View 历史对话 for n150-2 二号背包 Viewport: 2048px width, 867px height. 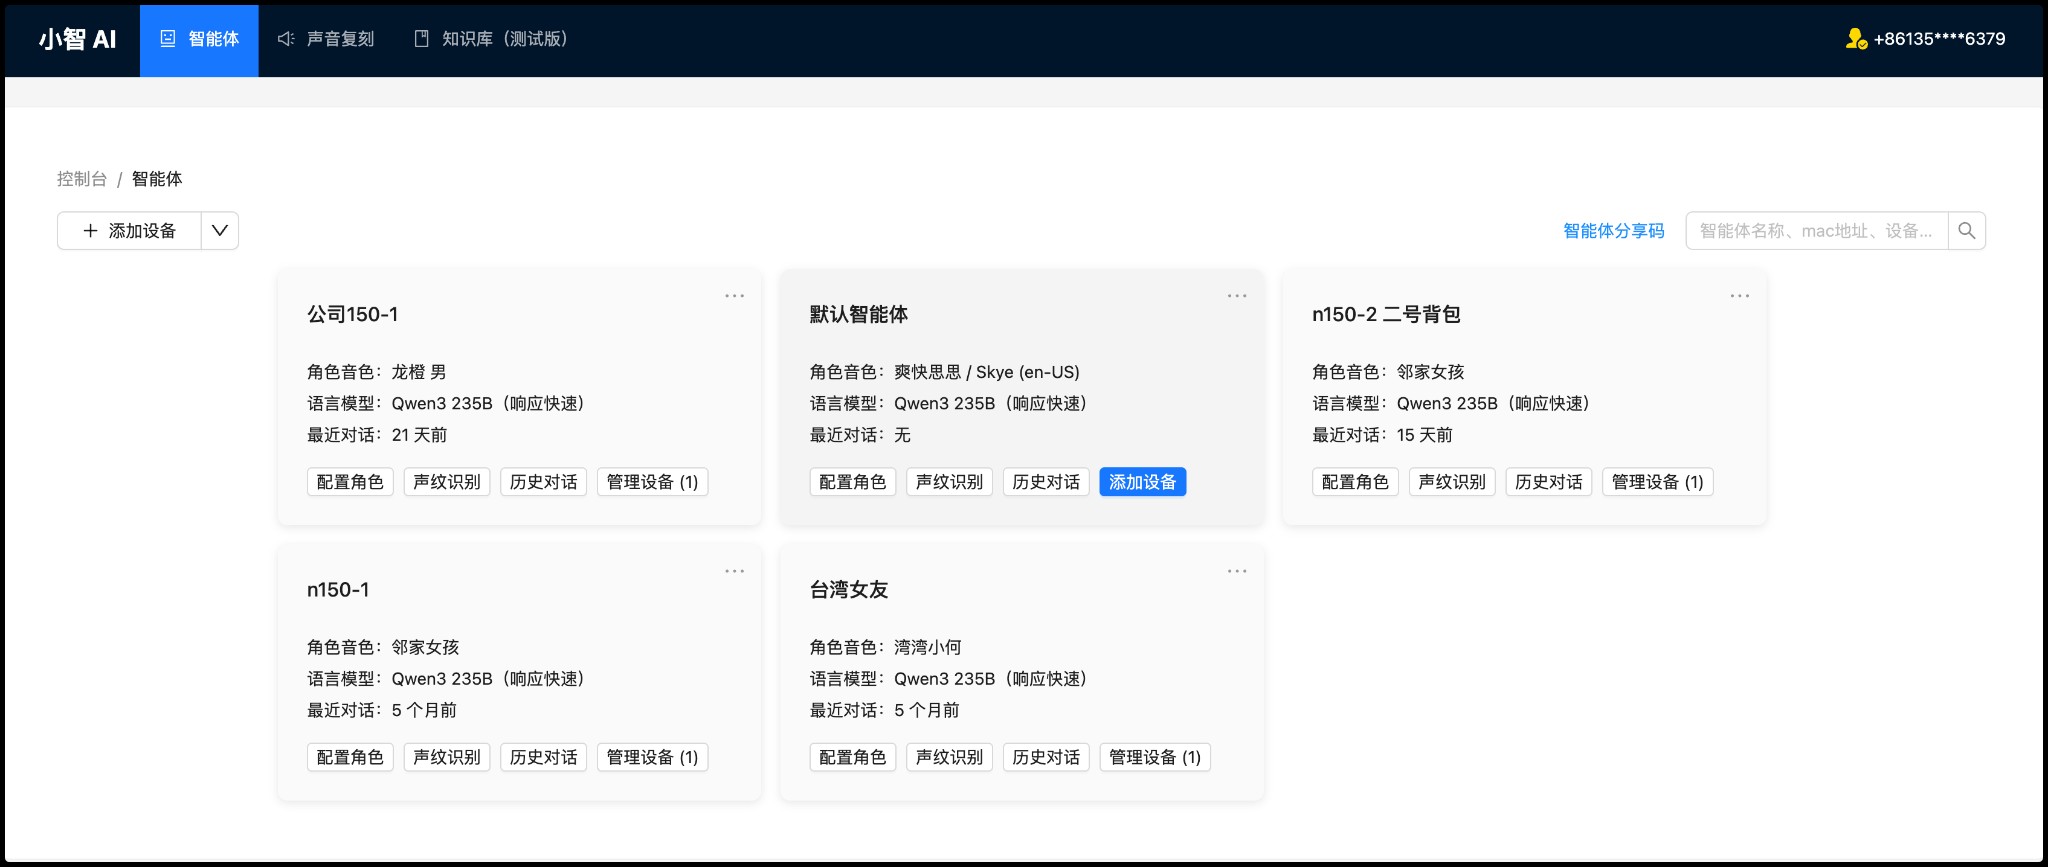tap(1549, 482)
